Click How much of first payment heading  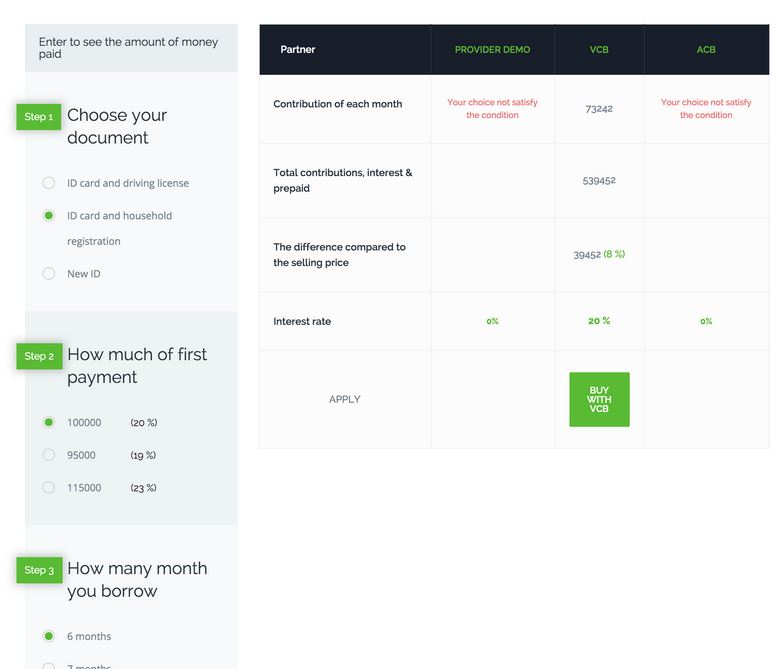coord(137,366)
